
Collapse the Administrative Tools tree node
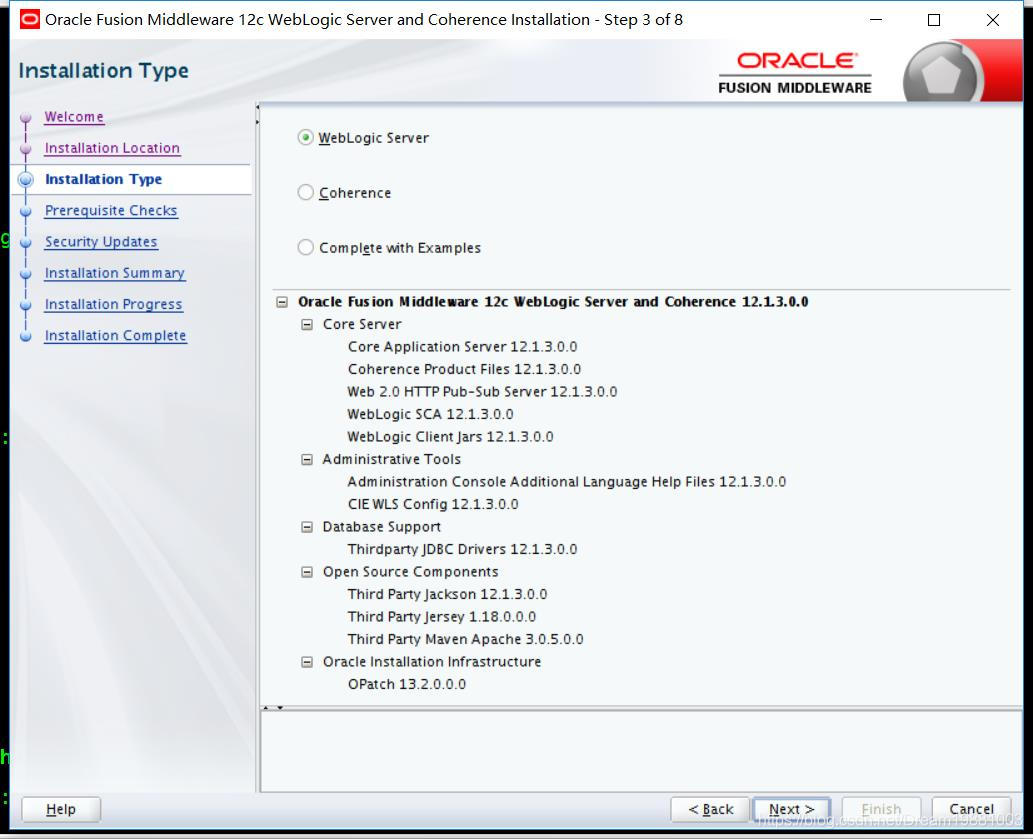pos(307,460)
